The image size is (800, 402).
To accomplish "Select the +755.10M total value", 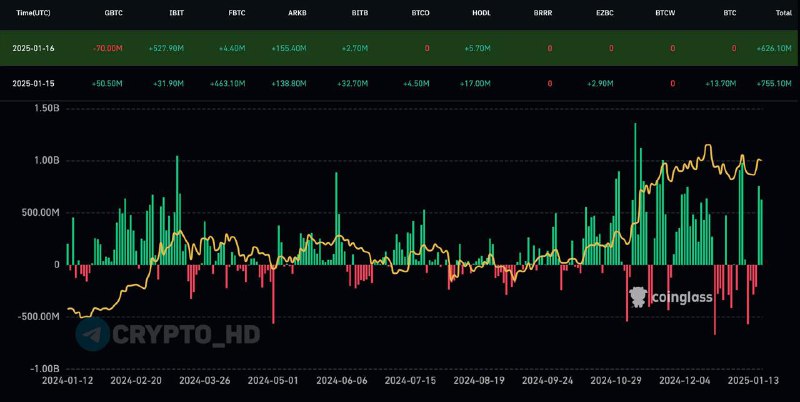I will tap(774, 84).
